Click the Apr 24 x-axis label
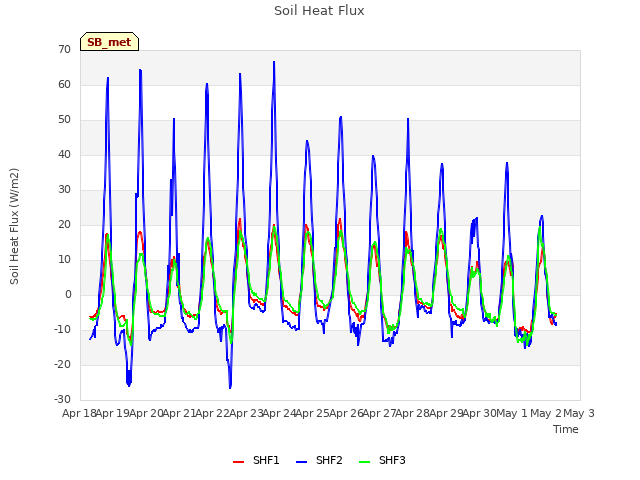 279,413
